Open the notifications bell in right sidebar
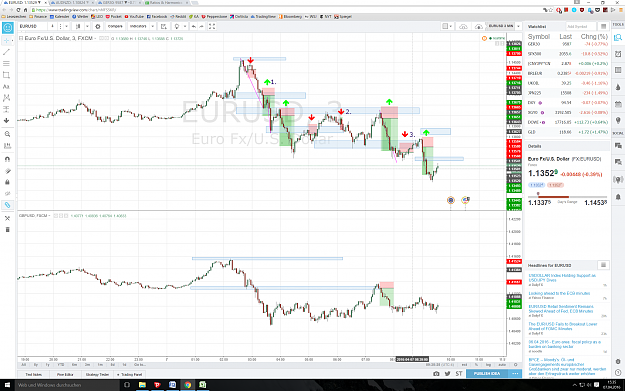This screenshot has width=625, height=391. tap(618, 197)
